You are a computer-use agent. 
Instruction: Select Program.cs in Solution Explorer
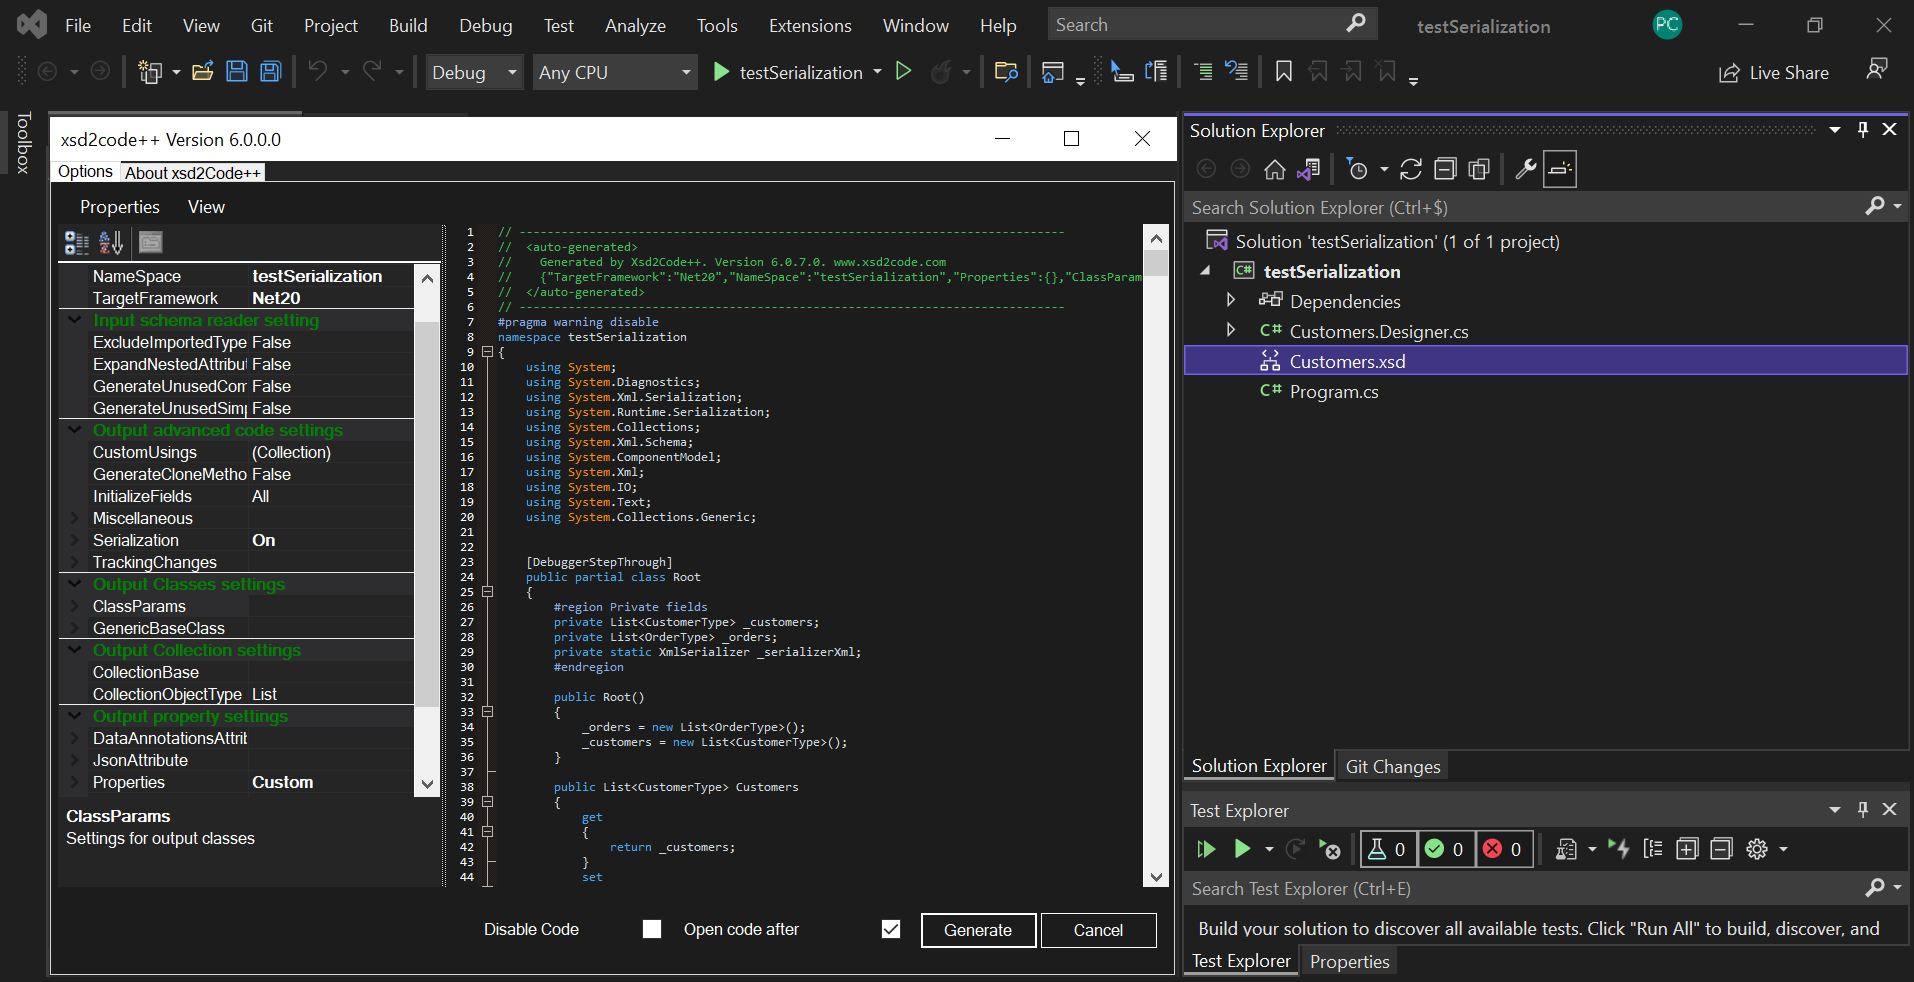pyautogui.click(x=1333, y=391)
